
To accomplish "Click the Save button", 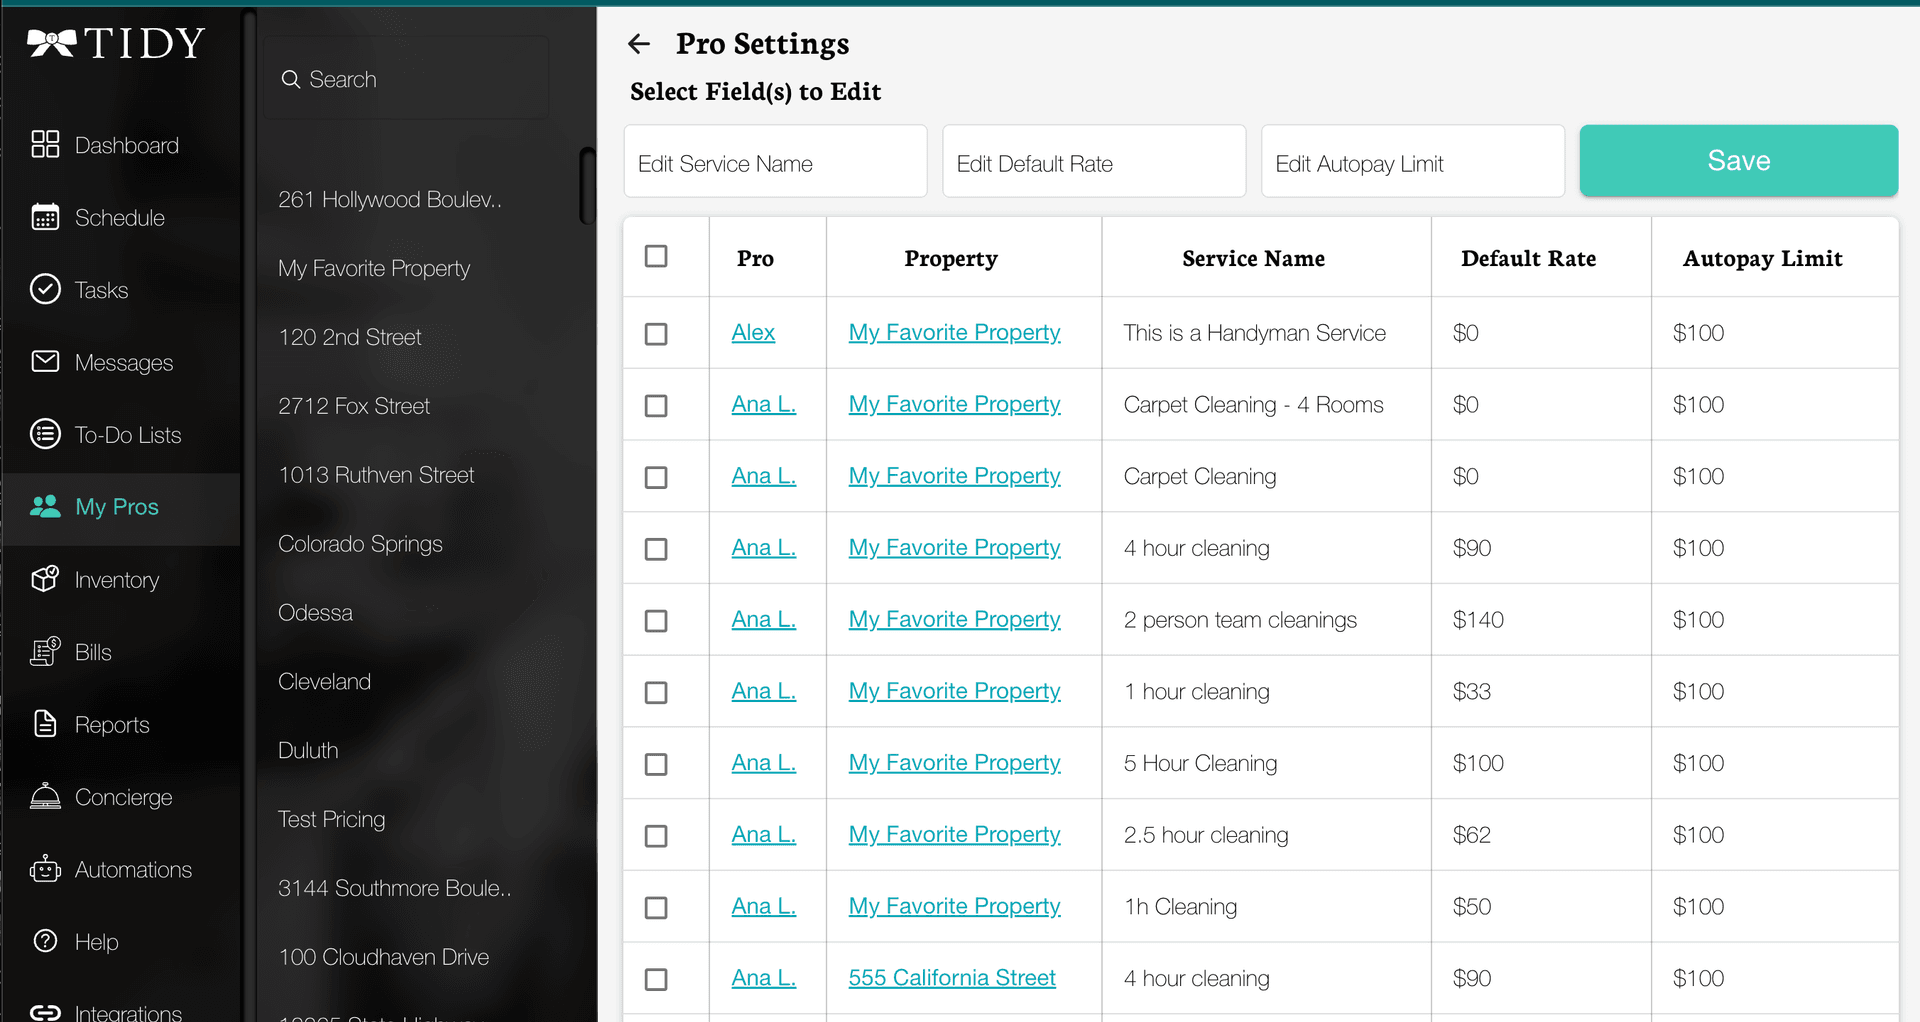I will 1737,160.
